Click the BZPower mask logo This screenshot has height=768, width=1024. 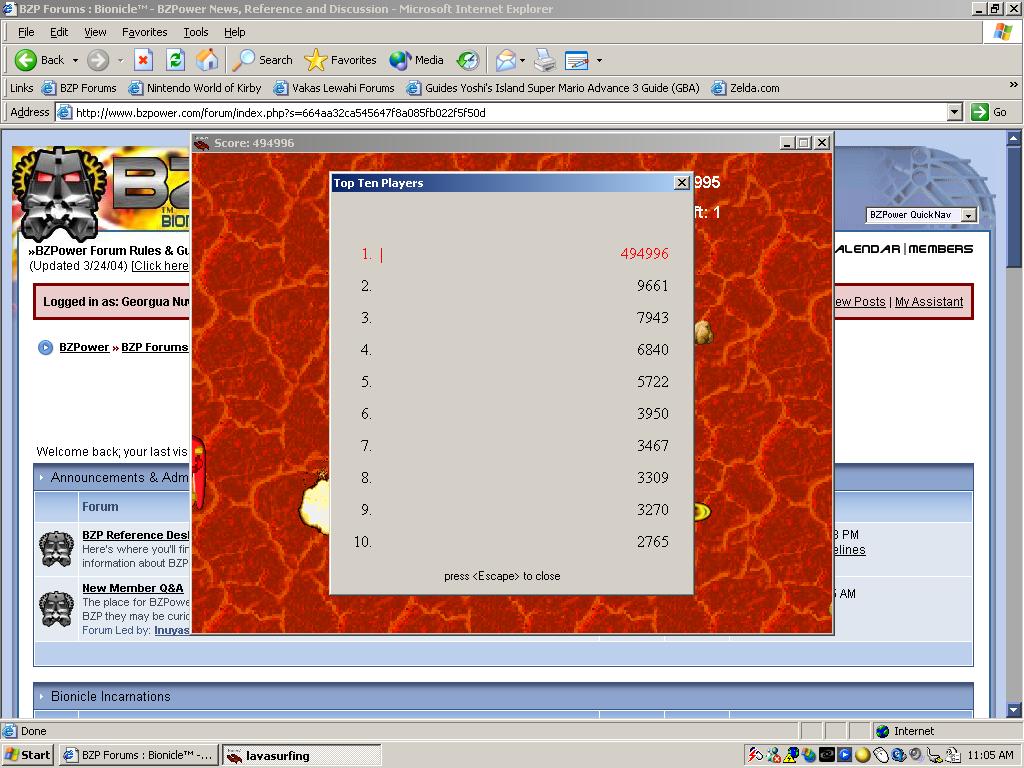tap(60, 195)
